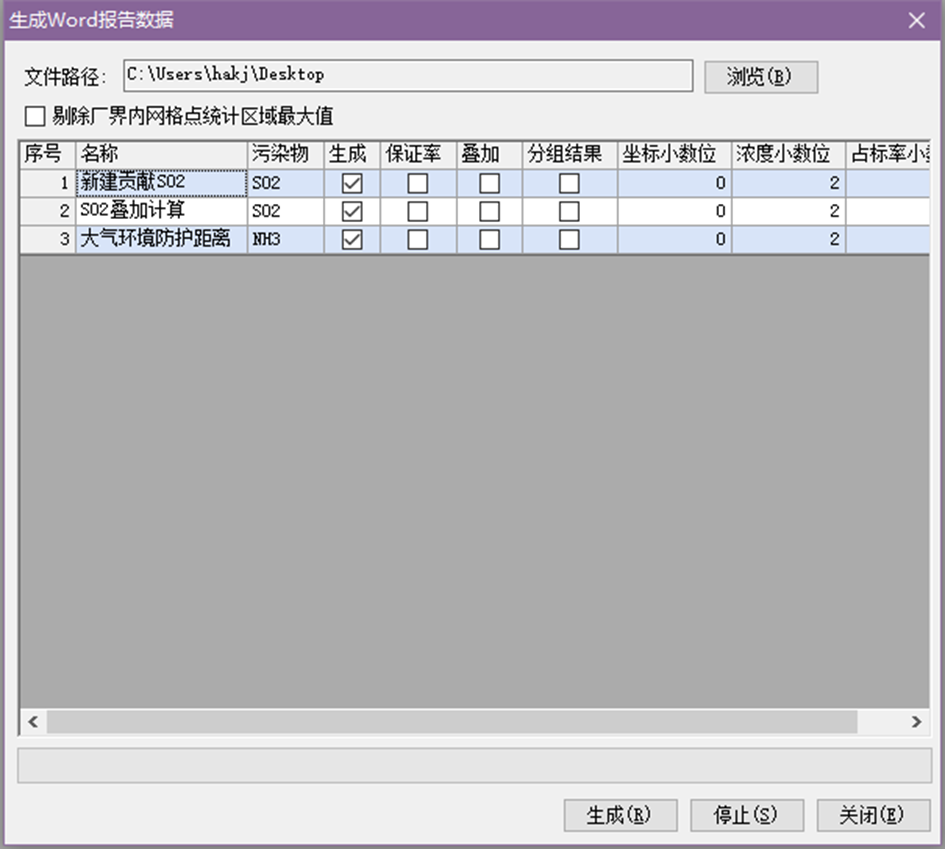The width and height of the screenshot is (945, 849).
Task: Click 坐标小数位 cell in row 3
Action: [674, 240]
